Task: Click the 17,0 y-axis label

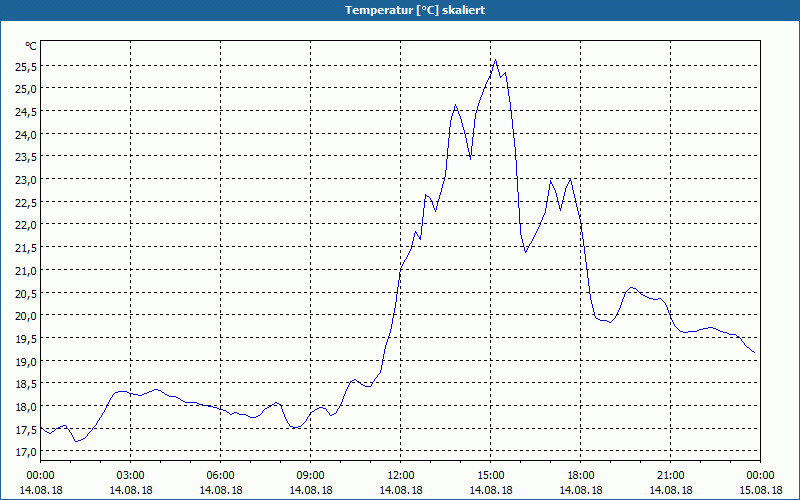Action: (26, 452)
